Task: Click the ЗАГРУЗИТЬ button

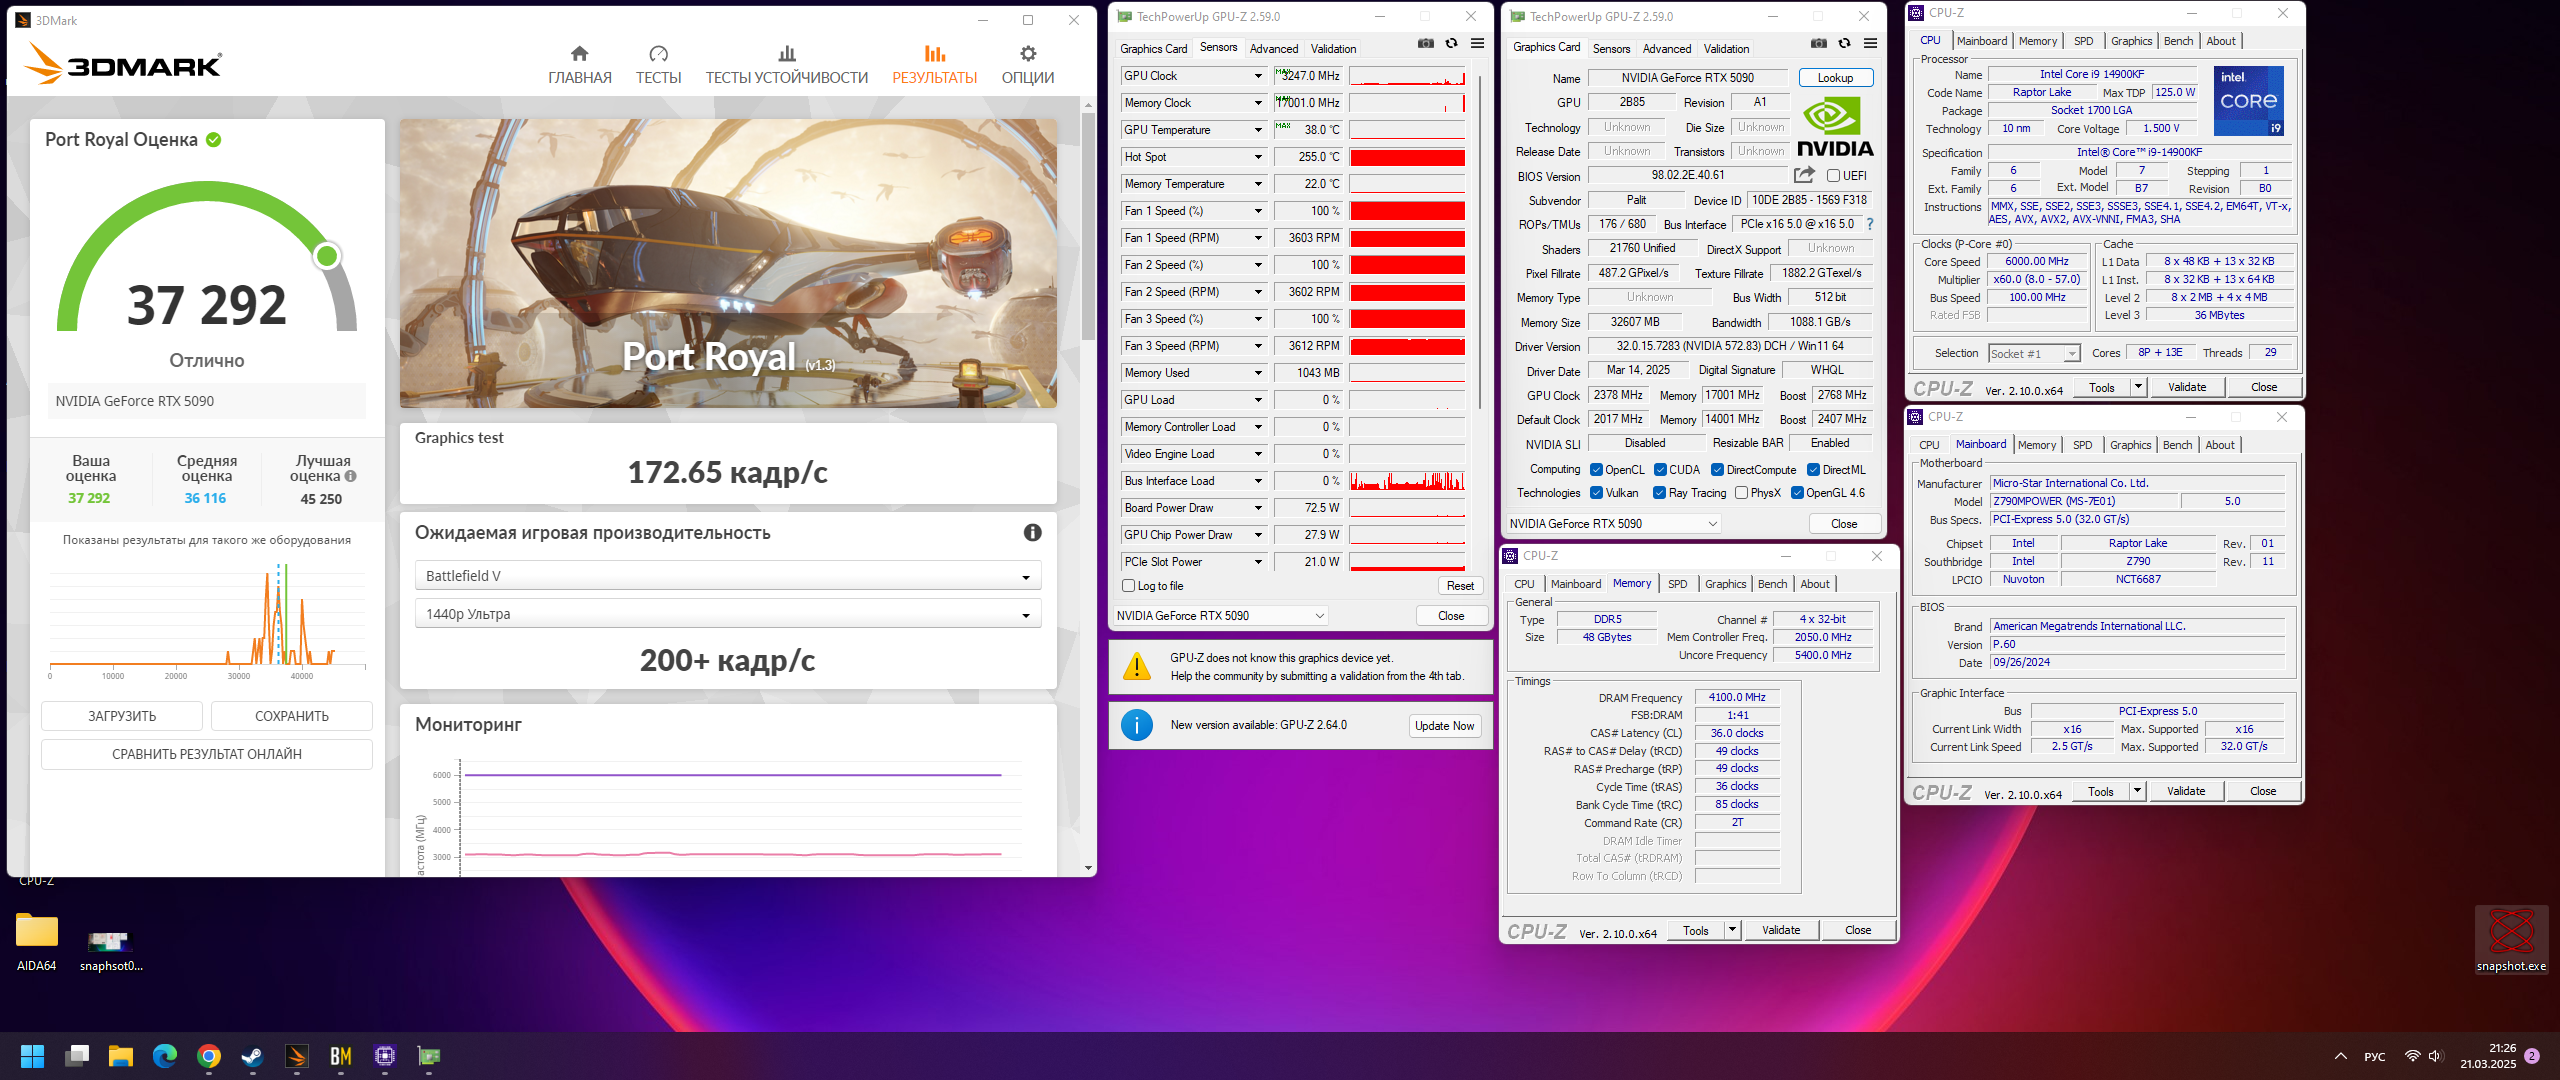Action: pyautogui.click(x=122, y=716)
